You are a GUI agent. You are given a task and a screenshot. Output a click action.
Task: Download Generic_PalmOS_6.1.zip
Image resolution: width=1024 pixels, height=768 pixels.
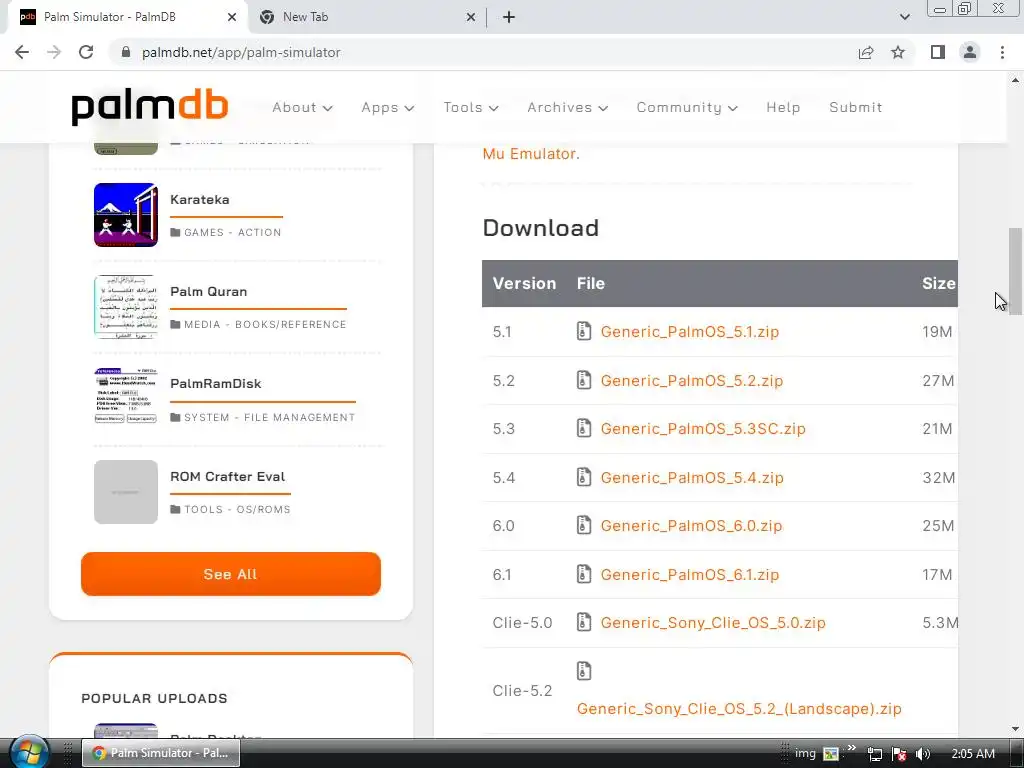point(690,575)
